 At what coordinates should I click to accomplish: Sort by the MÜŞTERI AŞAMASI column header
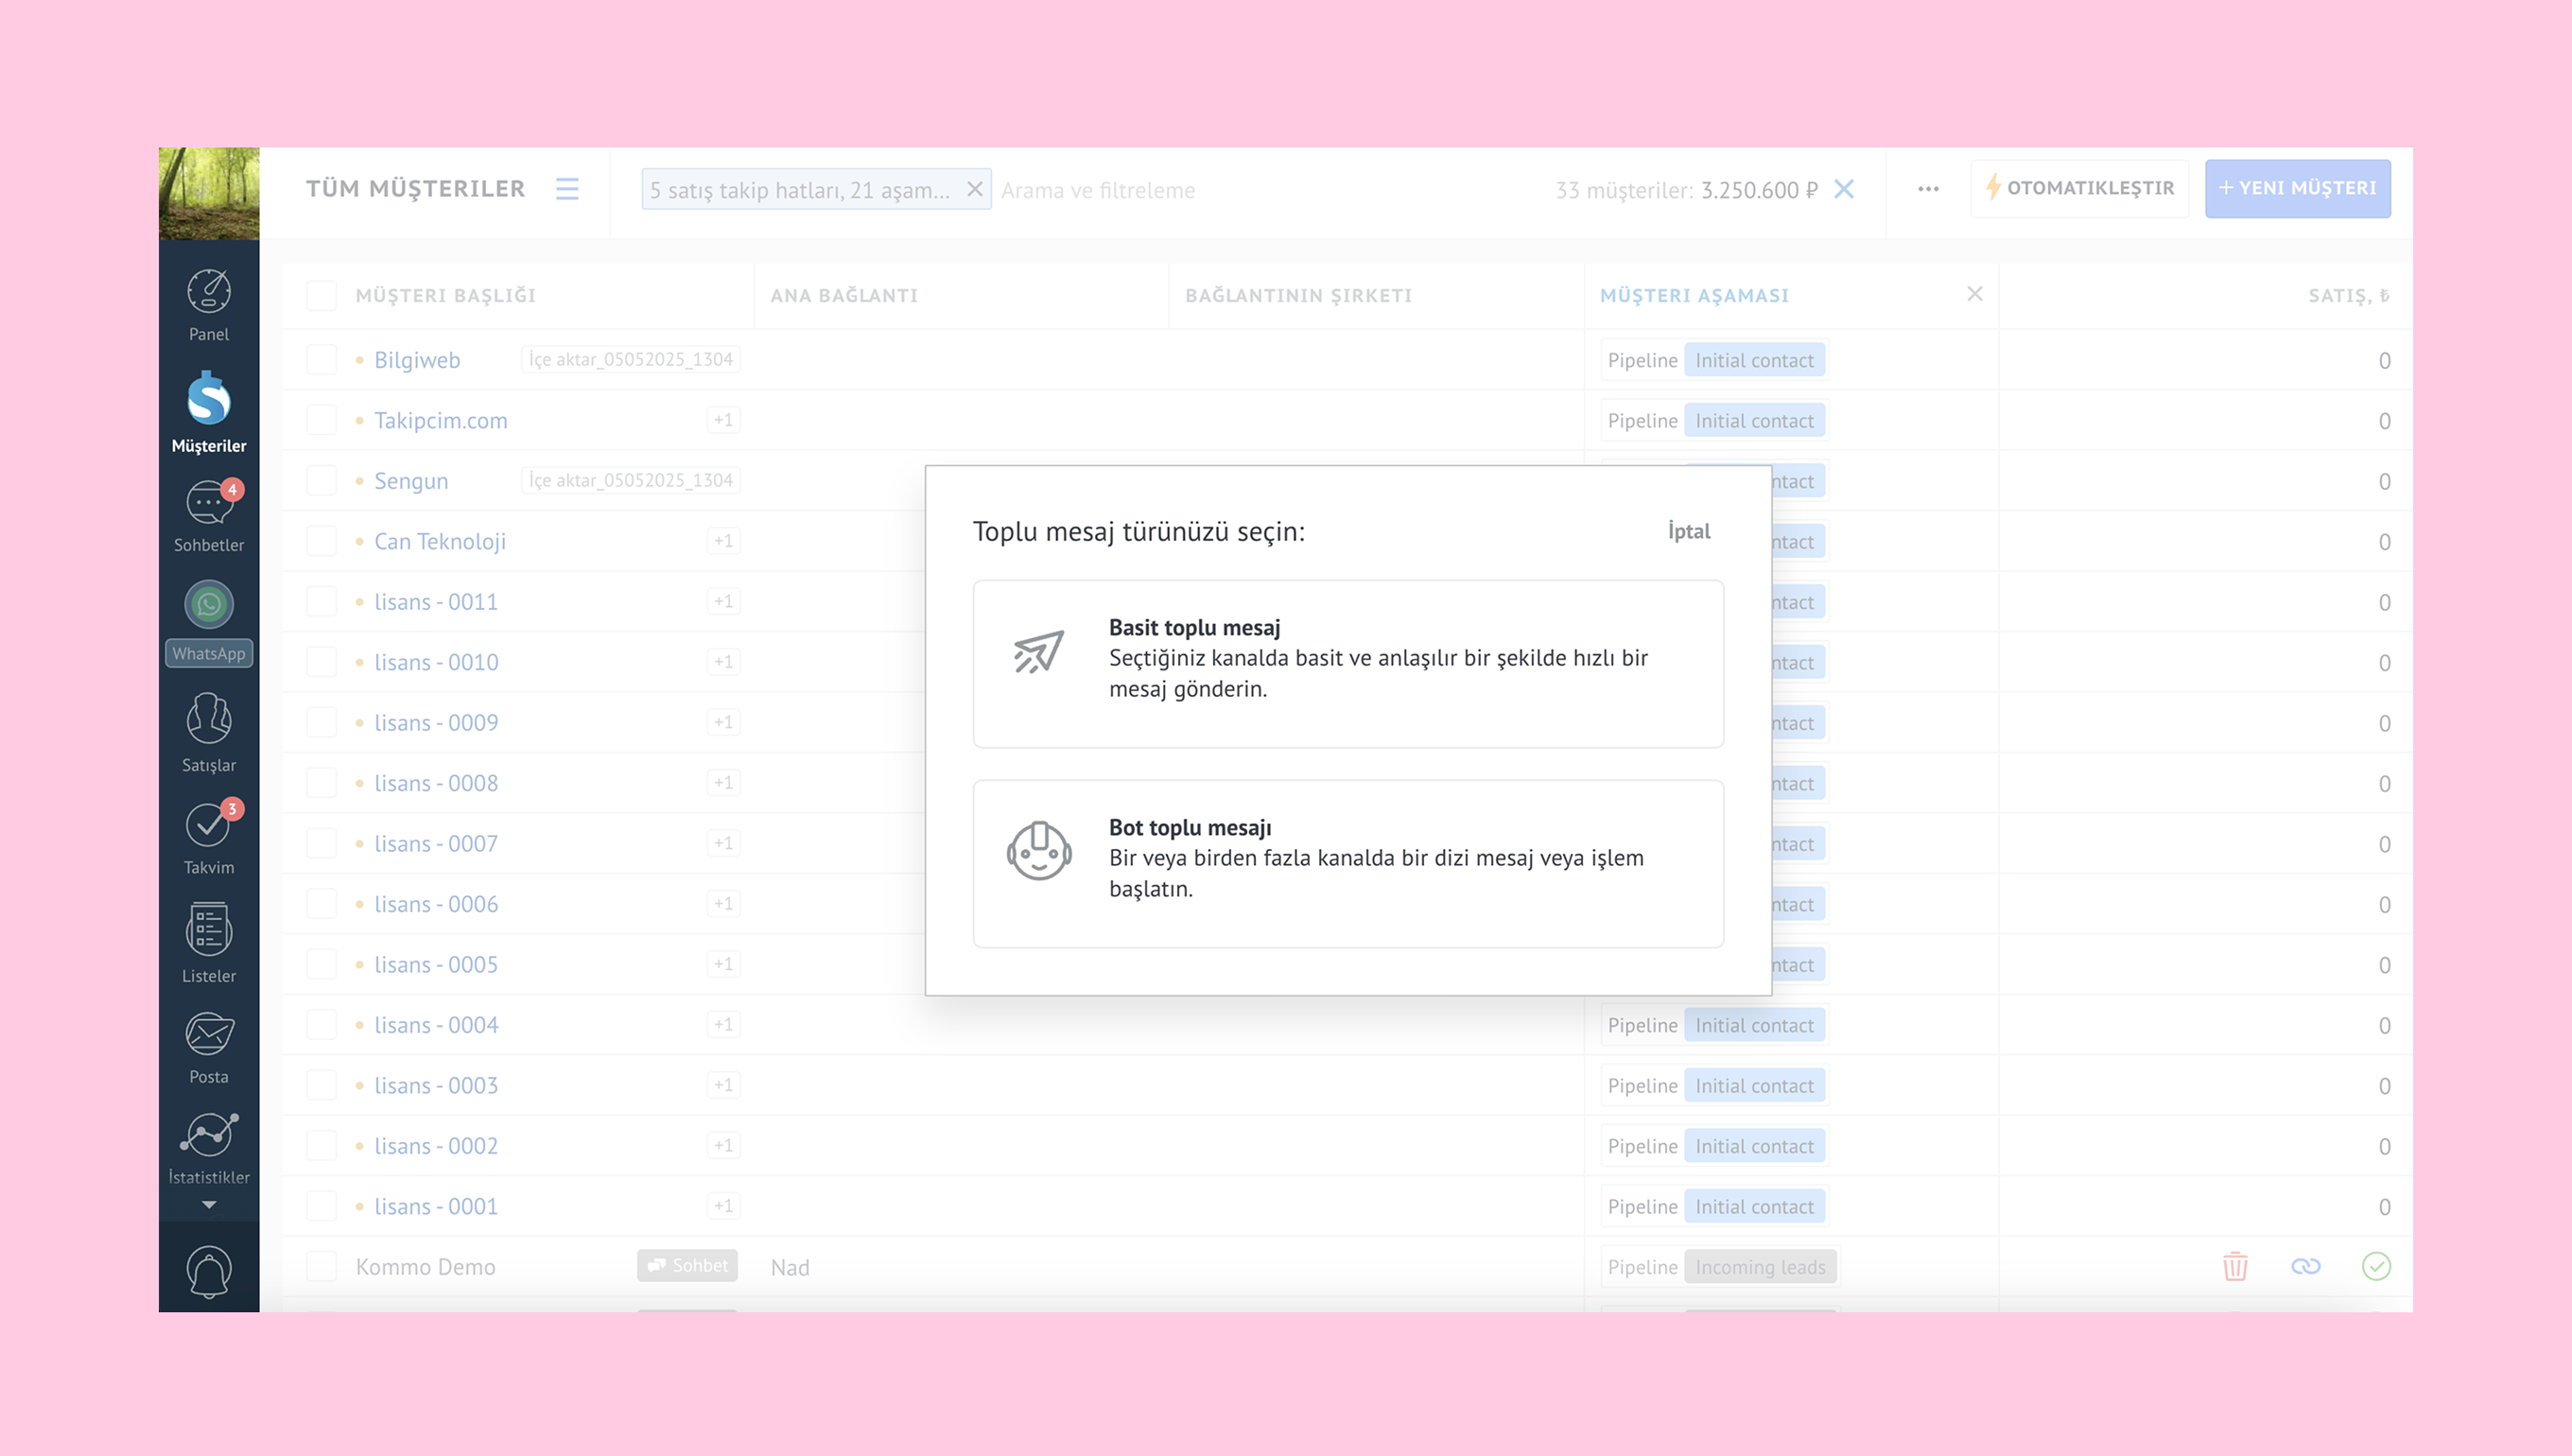[1694, 295]
